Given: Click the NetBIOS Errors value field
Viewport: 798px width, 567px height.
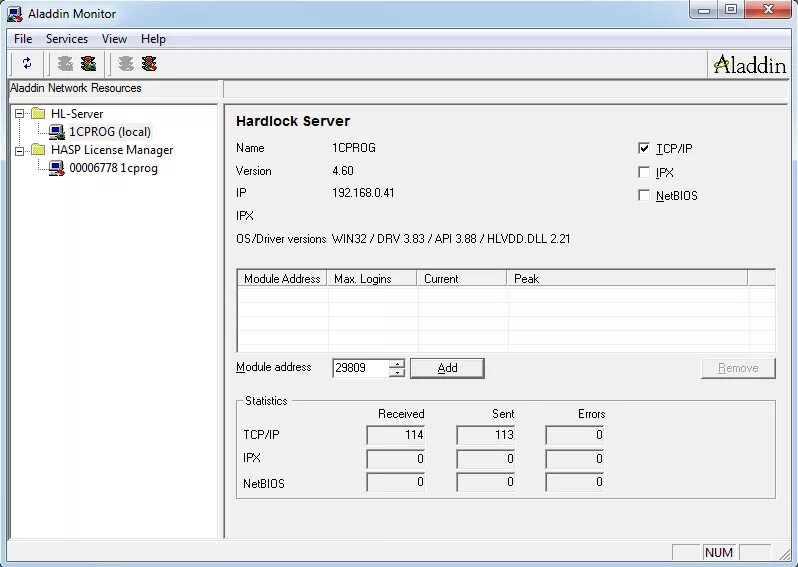Looking at the screenshot, I should tap(575, 482).
